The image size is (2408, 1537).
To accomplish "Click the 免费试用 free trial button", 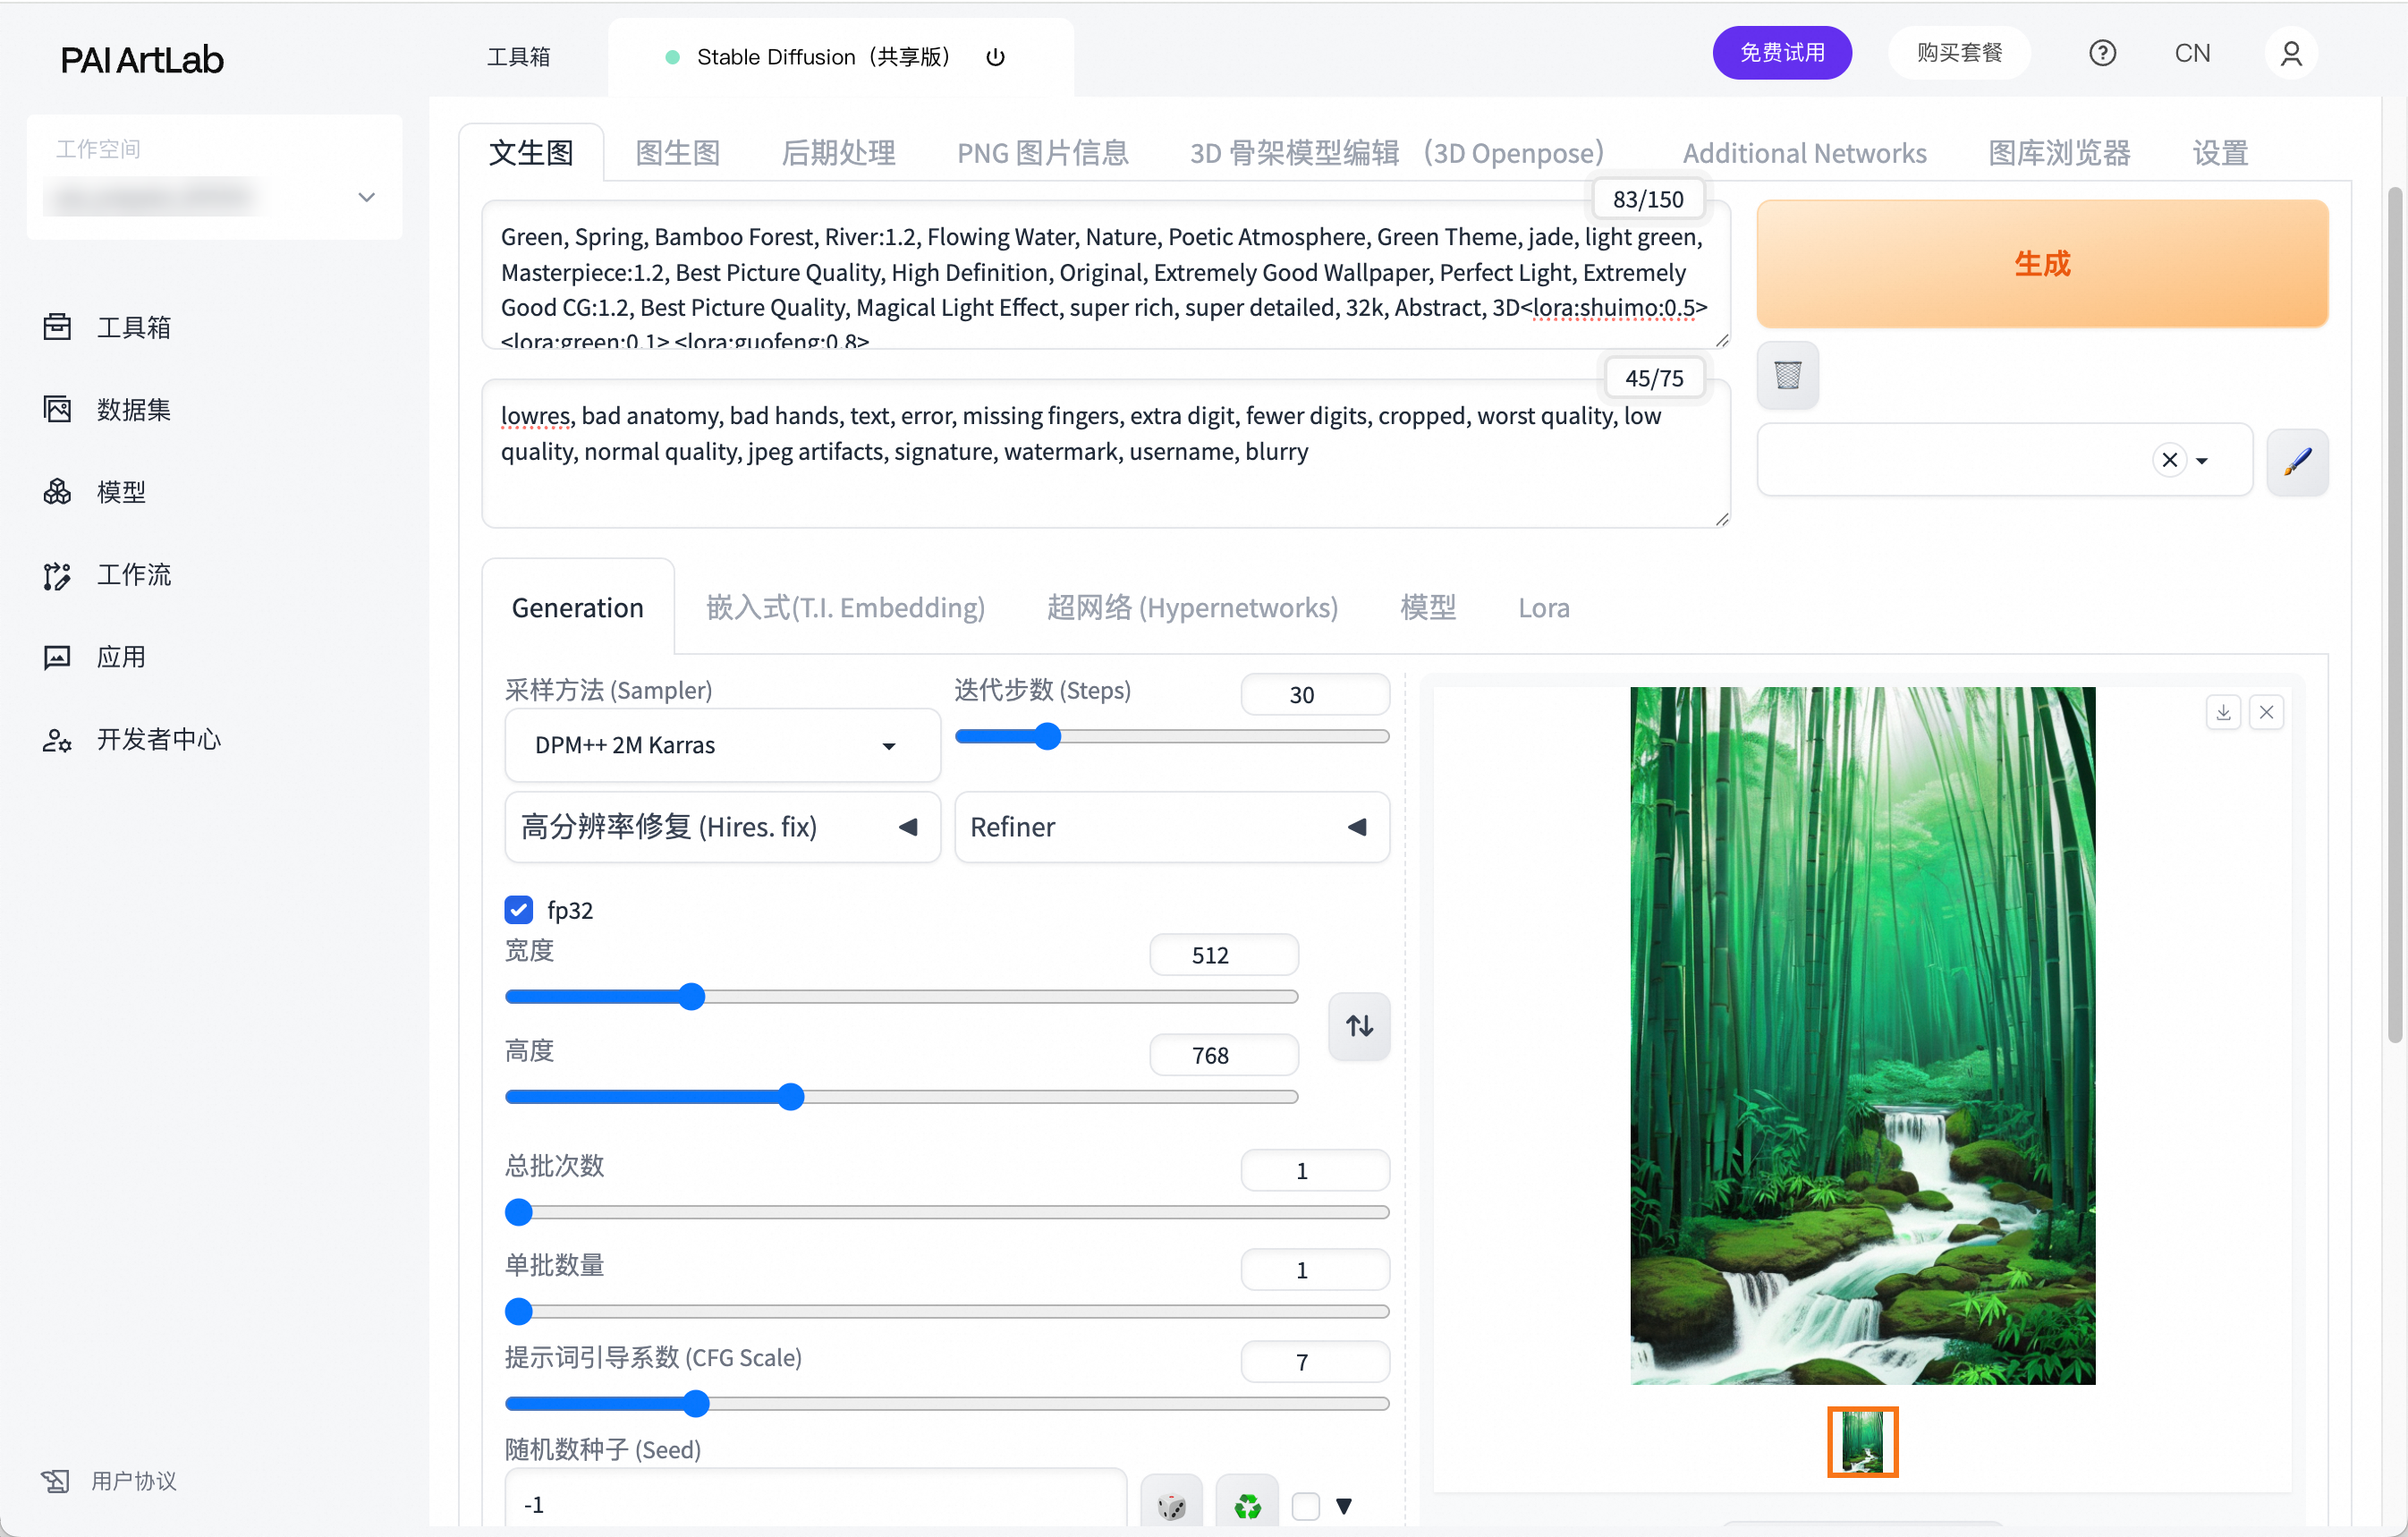I will tap(1781, 53).
